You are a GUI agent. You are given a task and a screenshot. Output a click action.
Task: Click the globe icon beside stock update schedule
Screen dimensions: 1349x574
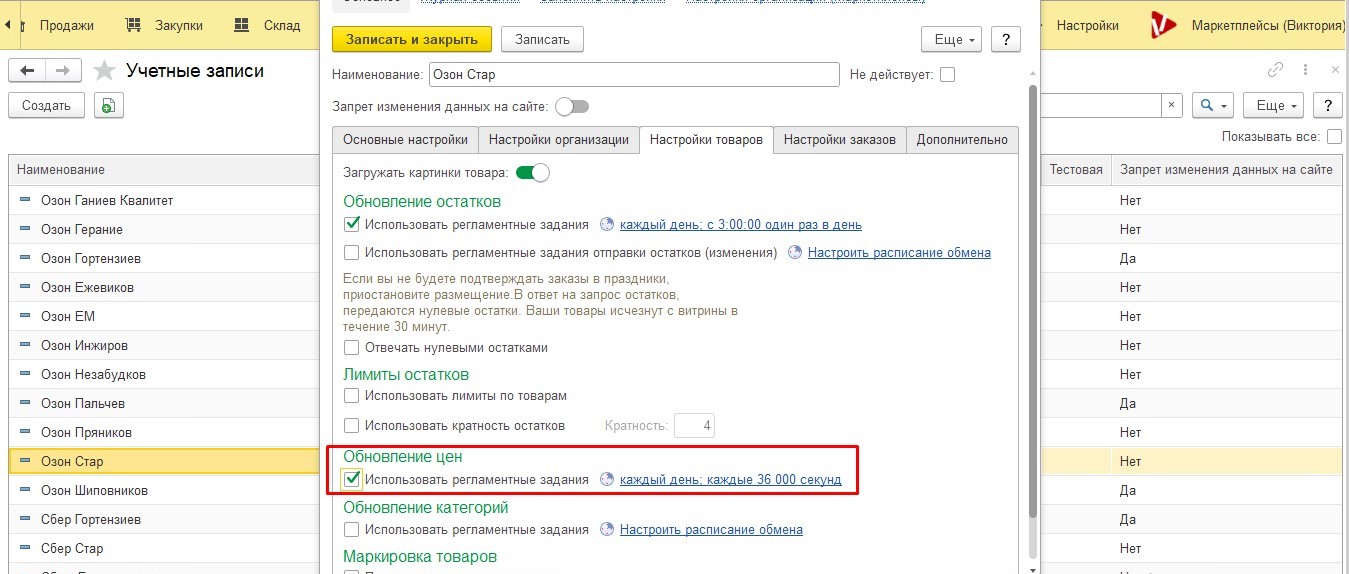click(606, 225)
